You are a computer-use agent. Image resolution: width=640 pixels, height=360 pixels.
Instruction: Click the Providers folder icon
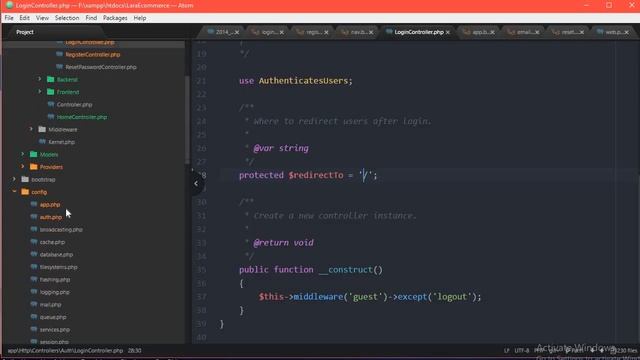point(33,167)
